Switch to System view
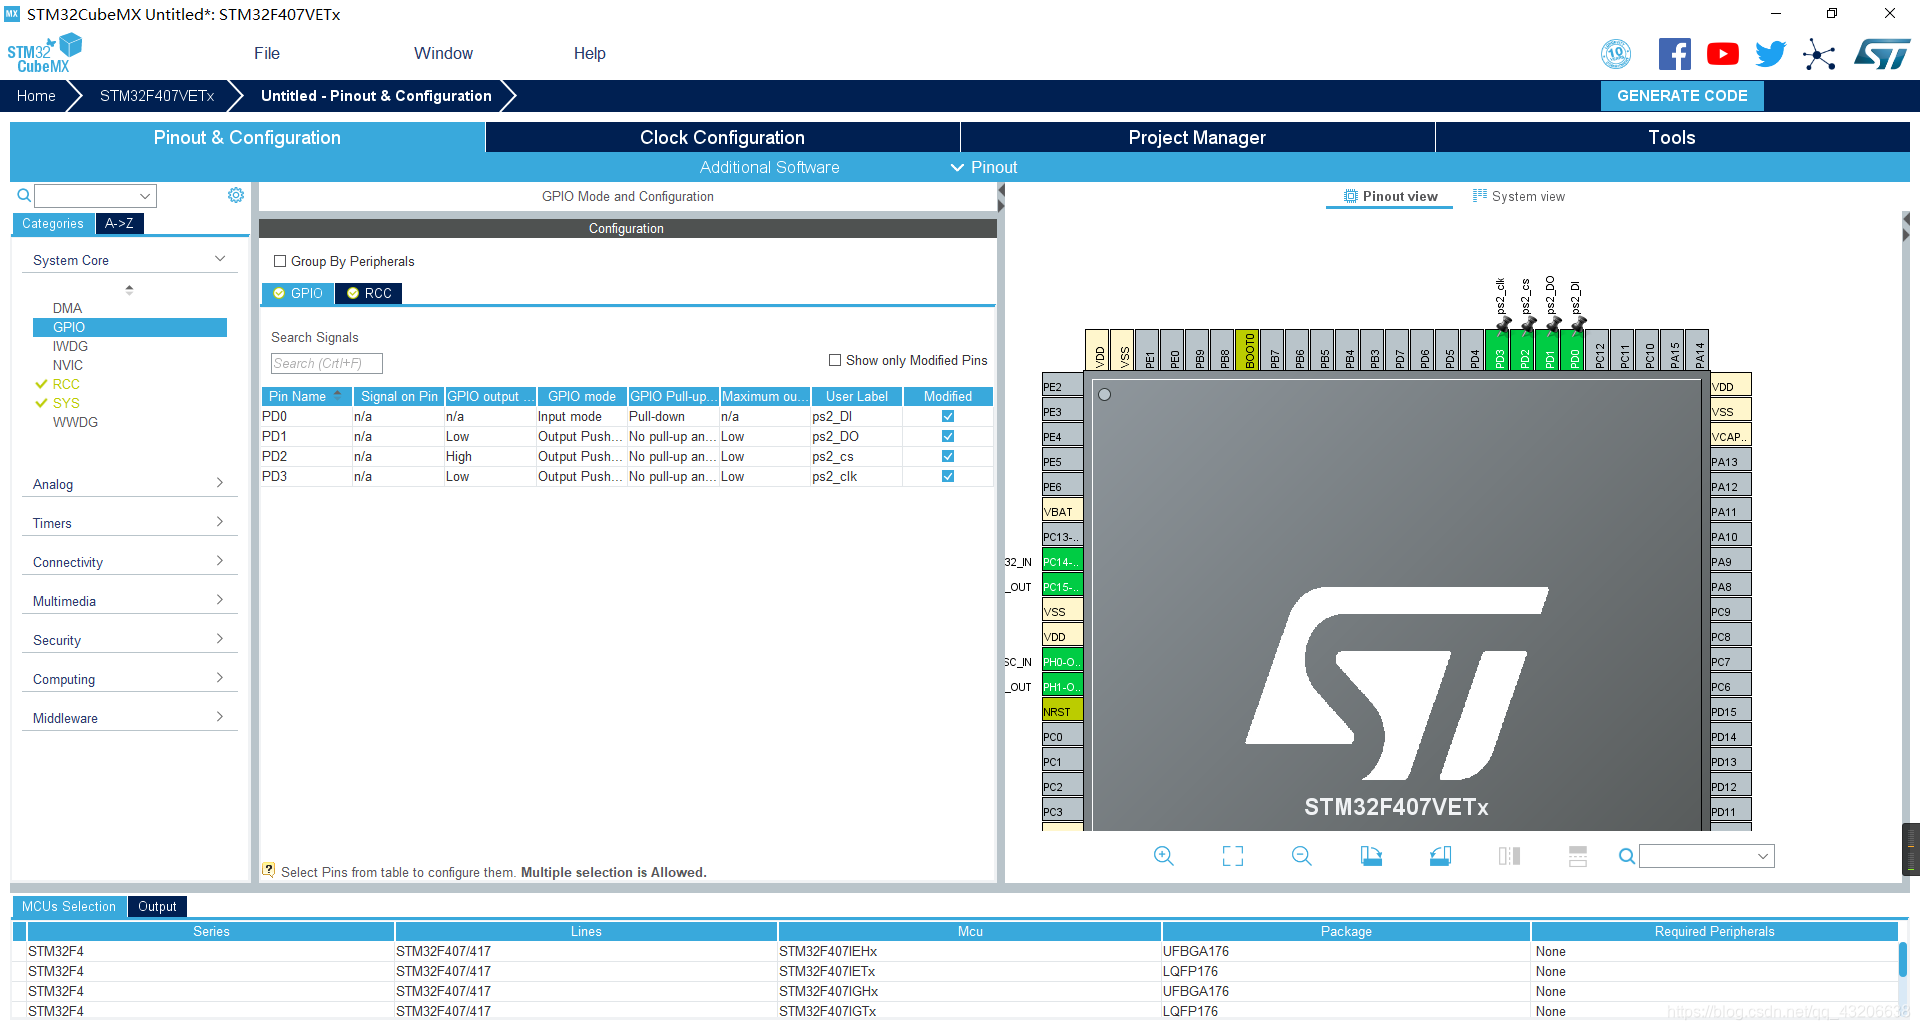Image resolution: width=1920 pixels, height=1030 pixels. (1518, 196)
